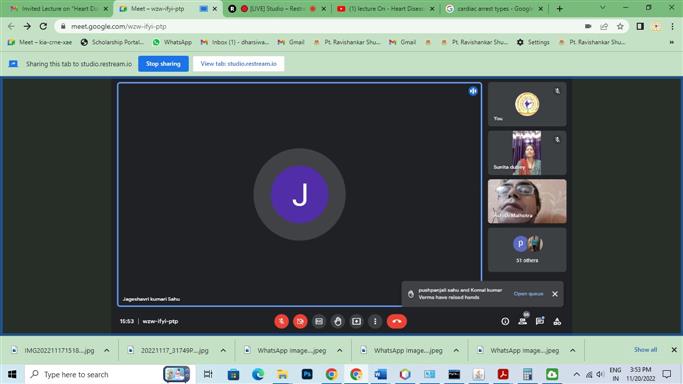Switch to LIVE Studio Restream tab
The image size is (683, 384).
tap(278, 8)
